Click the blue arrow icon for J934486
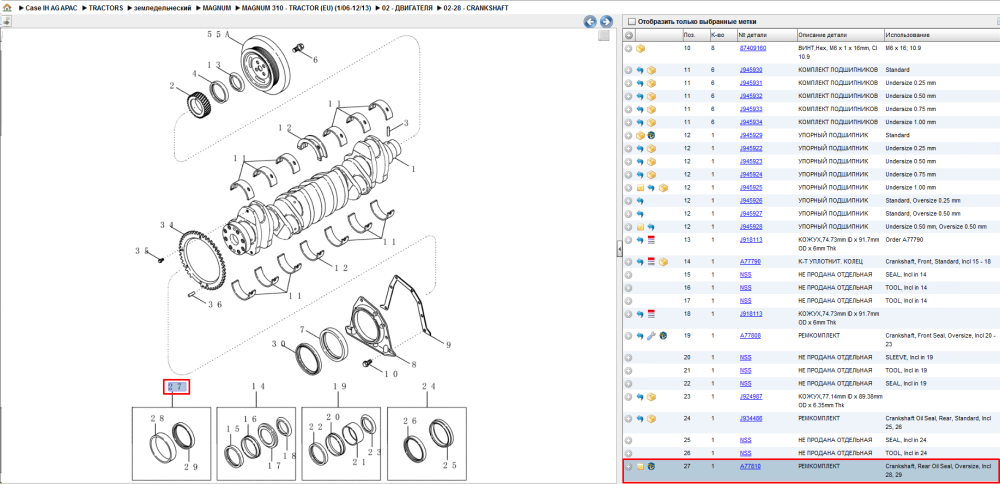The width and height of the screenshot is (1000, 484). tap(640, 419)
